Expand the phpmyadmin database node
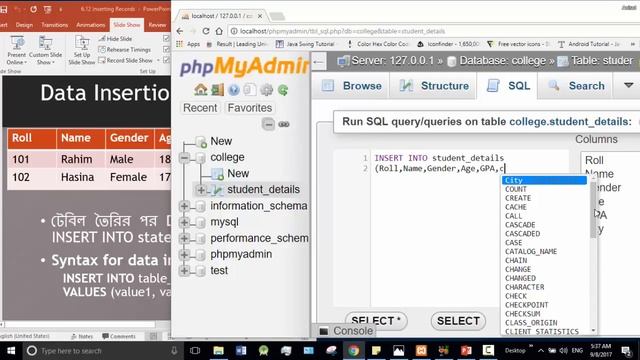The width and height of the screenshot is (640, 360). 184,254
